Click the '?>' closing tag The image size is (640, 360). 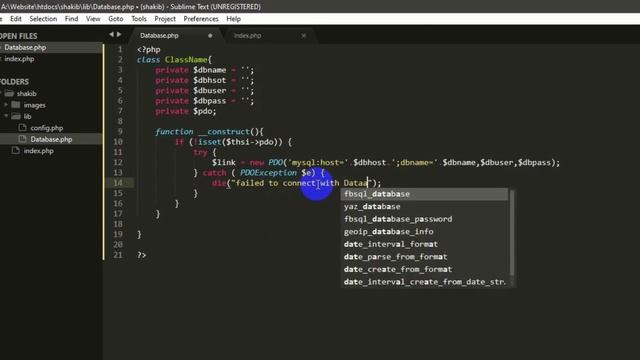click(142, 255)
